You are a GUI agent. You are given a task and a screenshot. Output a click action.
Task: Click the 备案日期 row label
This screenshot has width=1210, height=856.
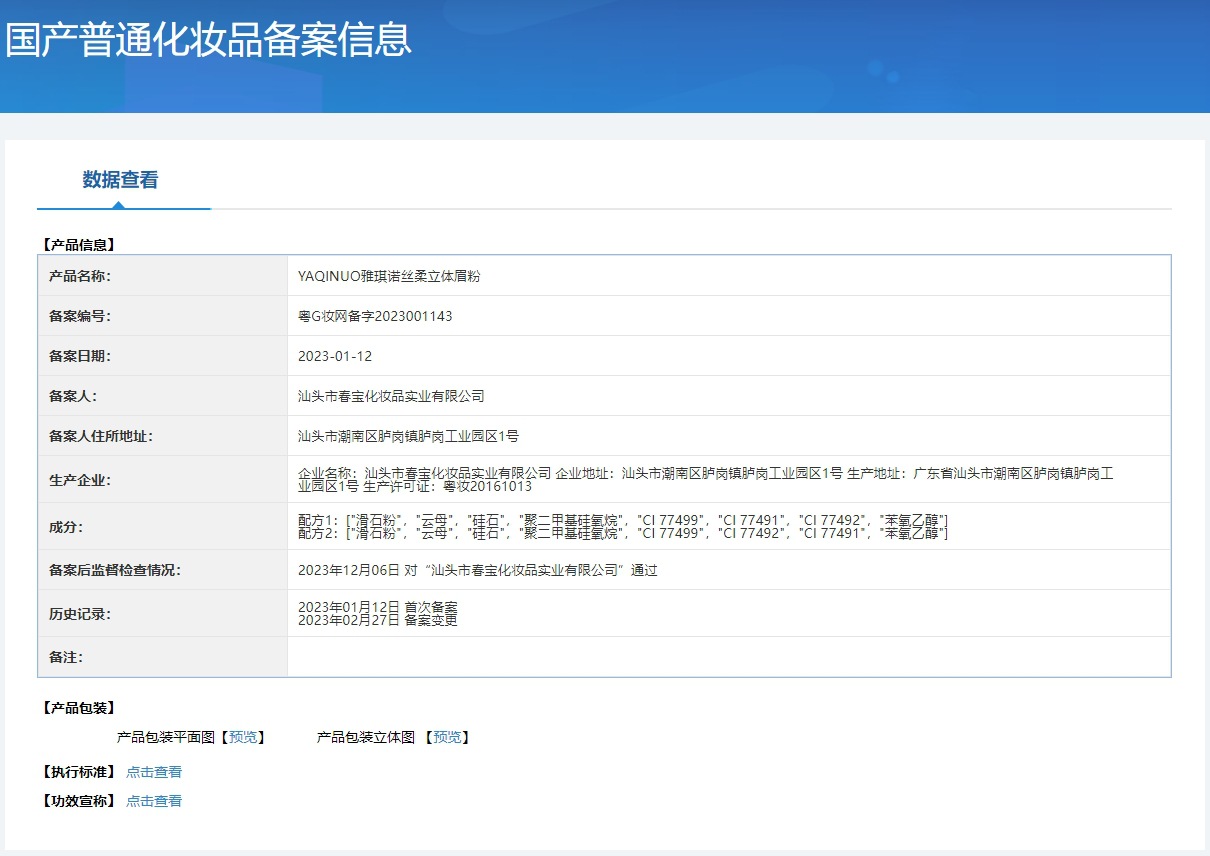point(79,356)
